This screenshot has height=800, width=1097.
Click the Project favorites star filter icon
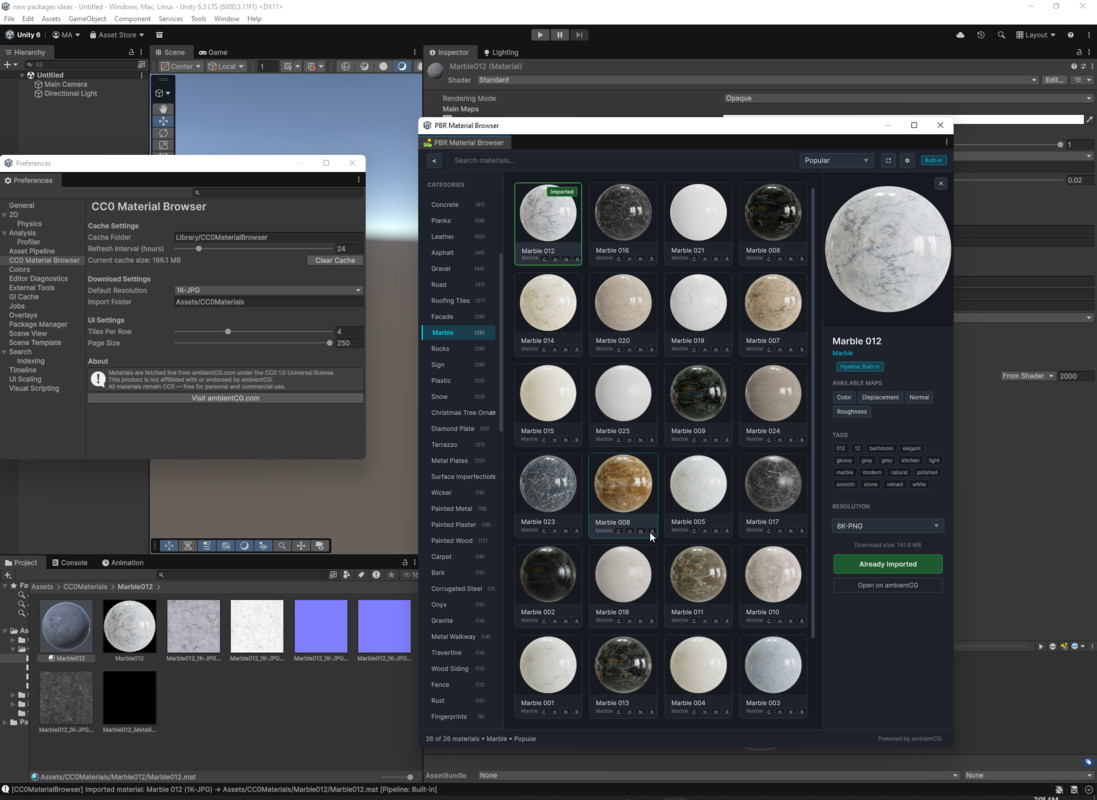(390, 575)
